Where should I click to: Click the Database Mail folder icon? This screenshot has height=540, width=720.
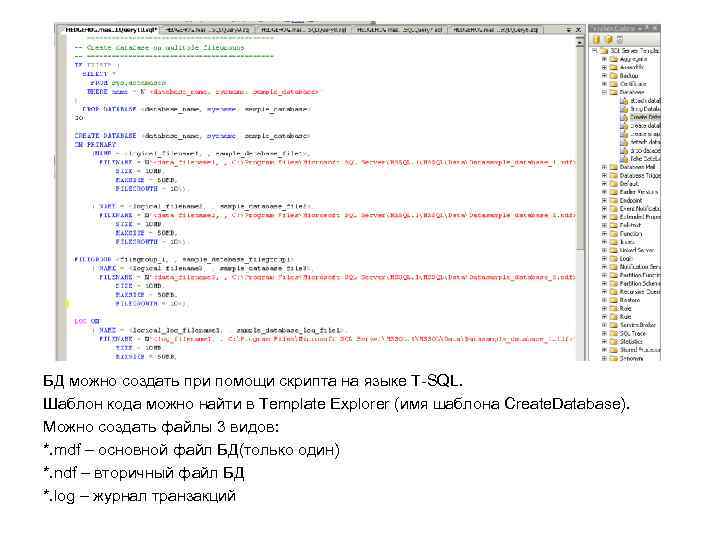(613, 167)
